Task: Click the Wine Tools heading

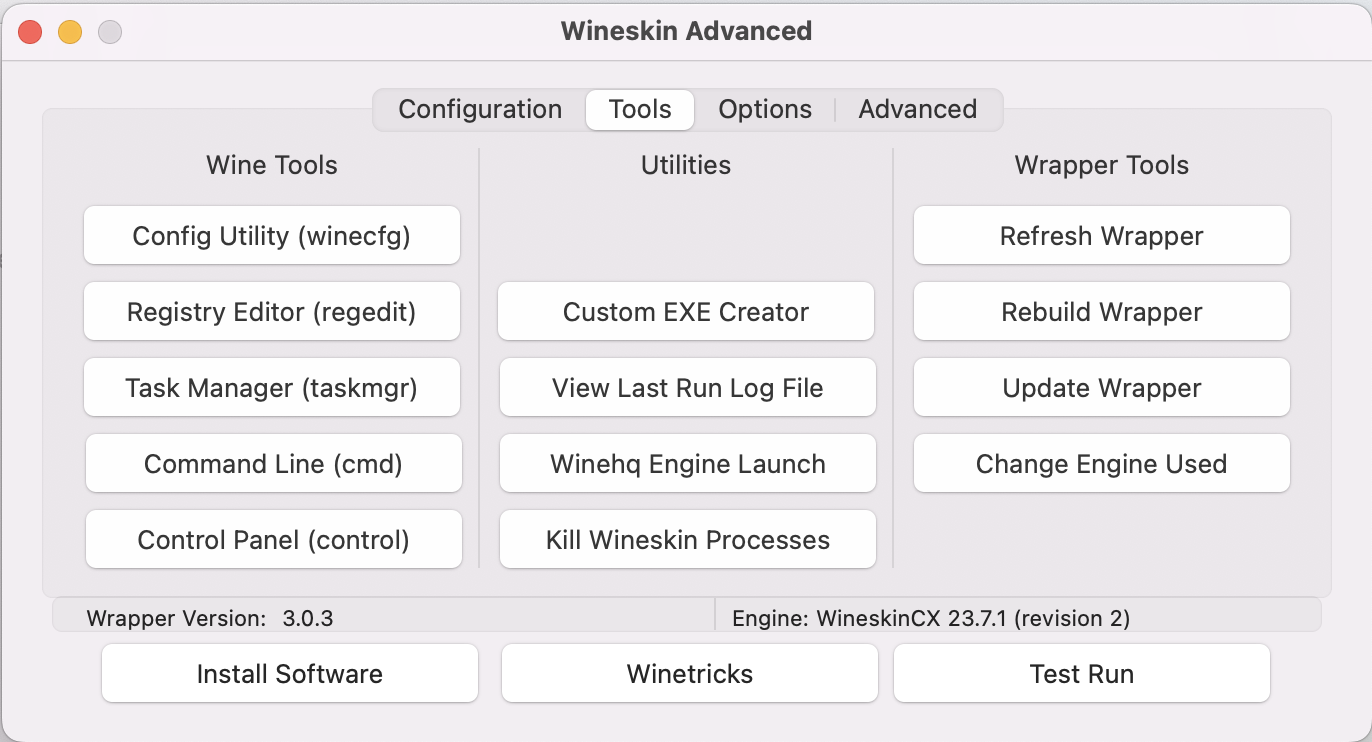Action: [x=272, y=165]
